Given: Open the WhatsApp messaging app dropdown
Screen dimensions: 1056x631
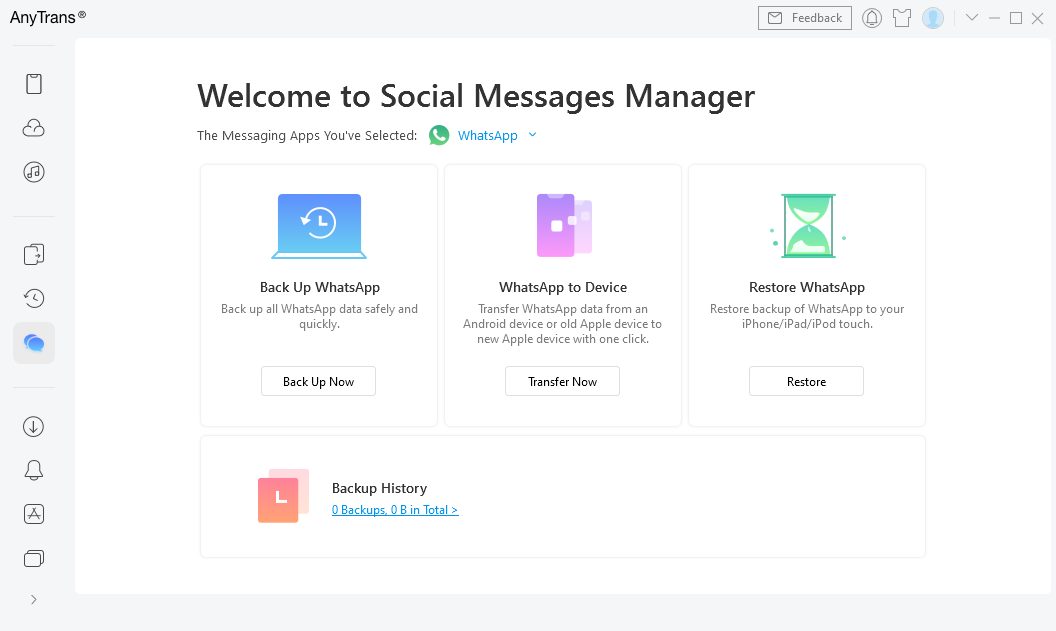Looking at the screenshot, I should coord(487,135).
